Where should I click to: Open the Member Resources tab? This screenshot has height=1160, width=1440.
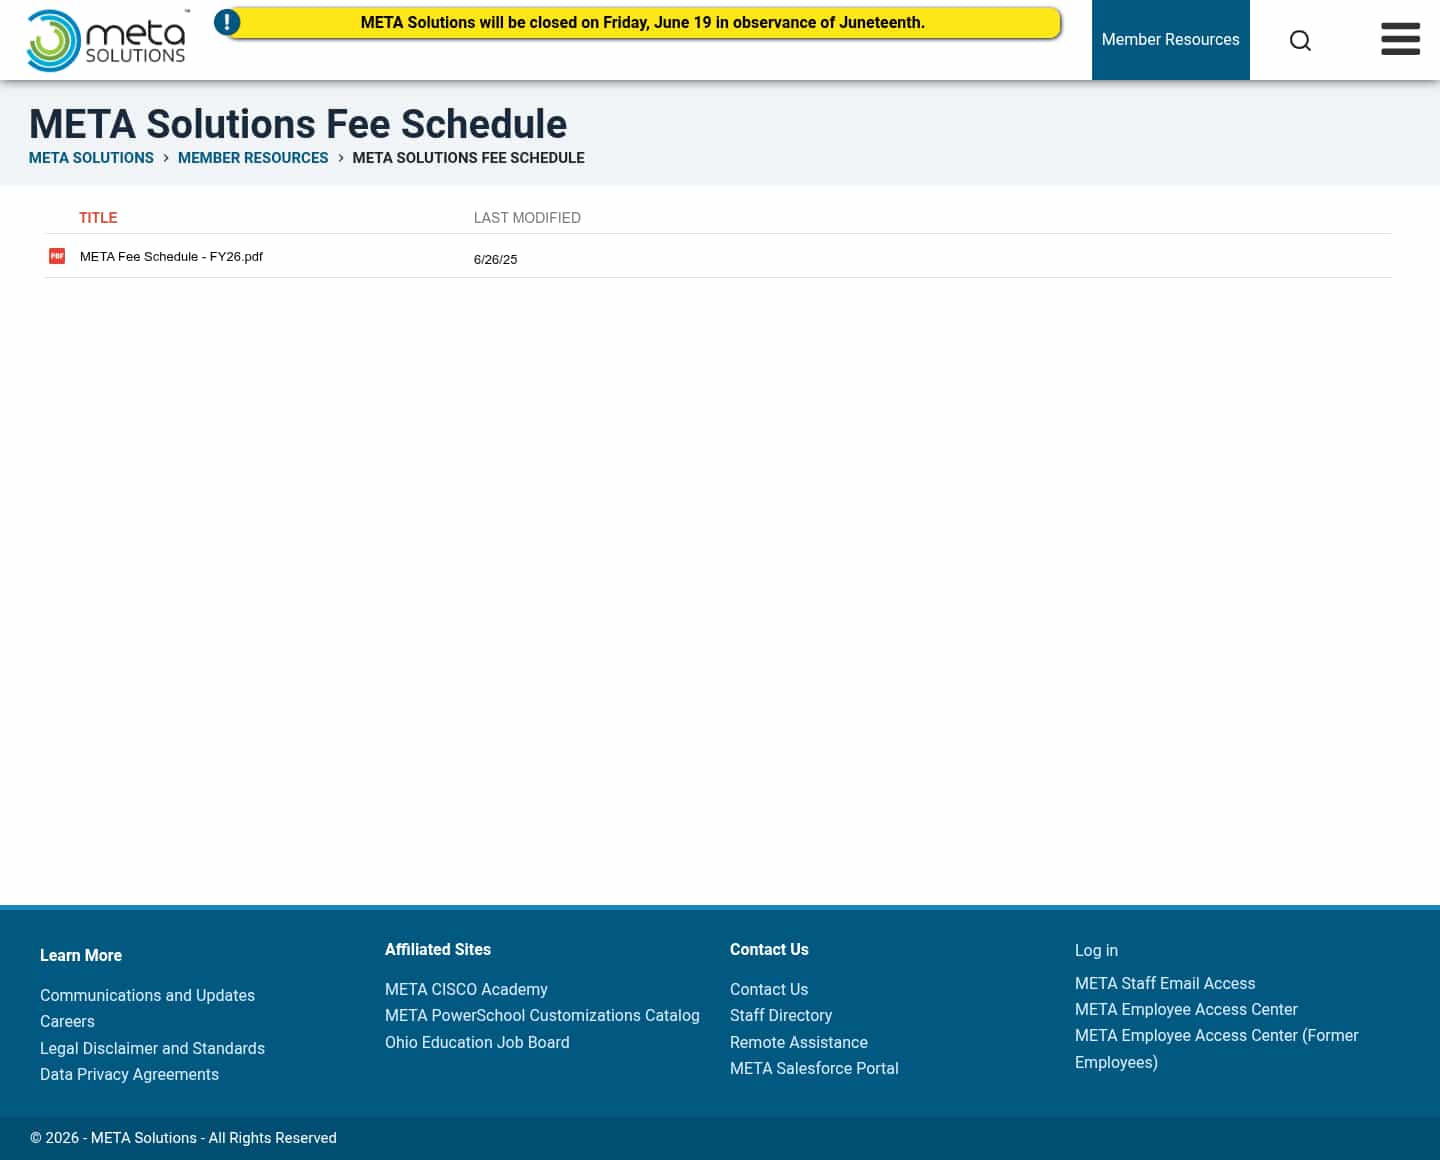pos(1170,40)
